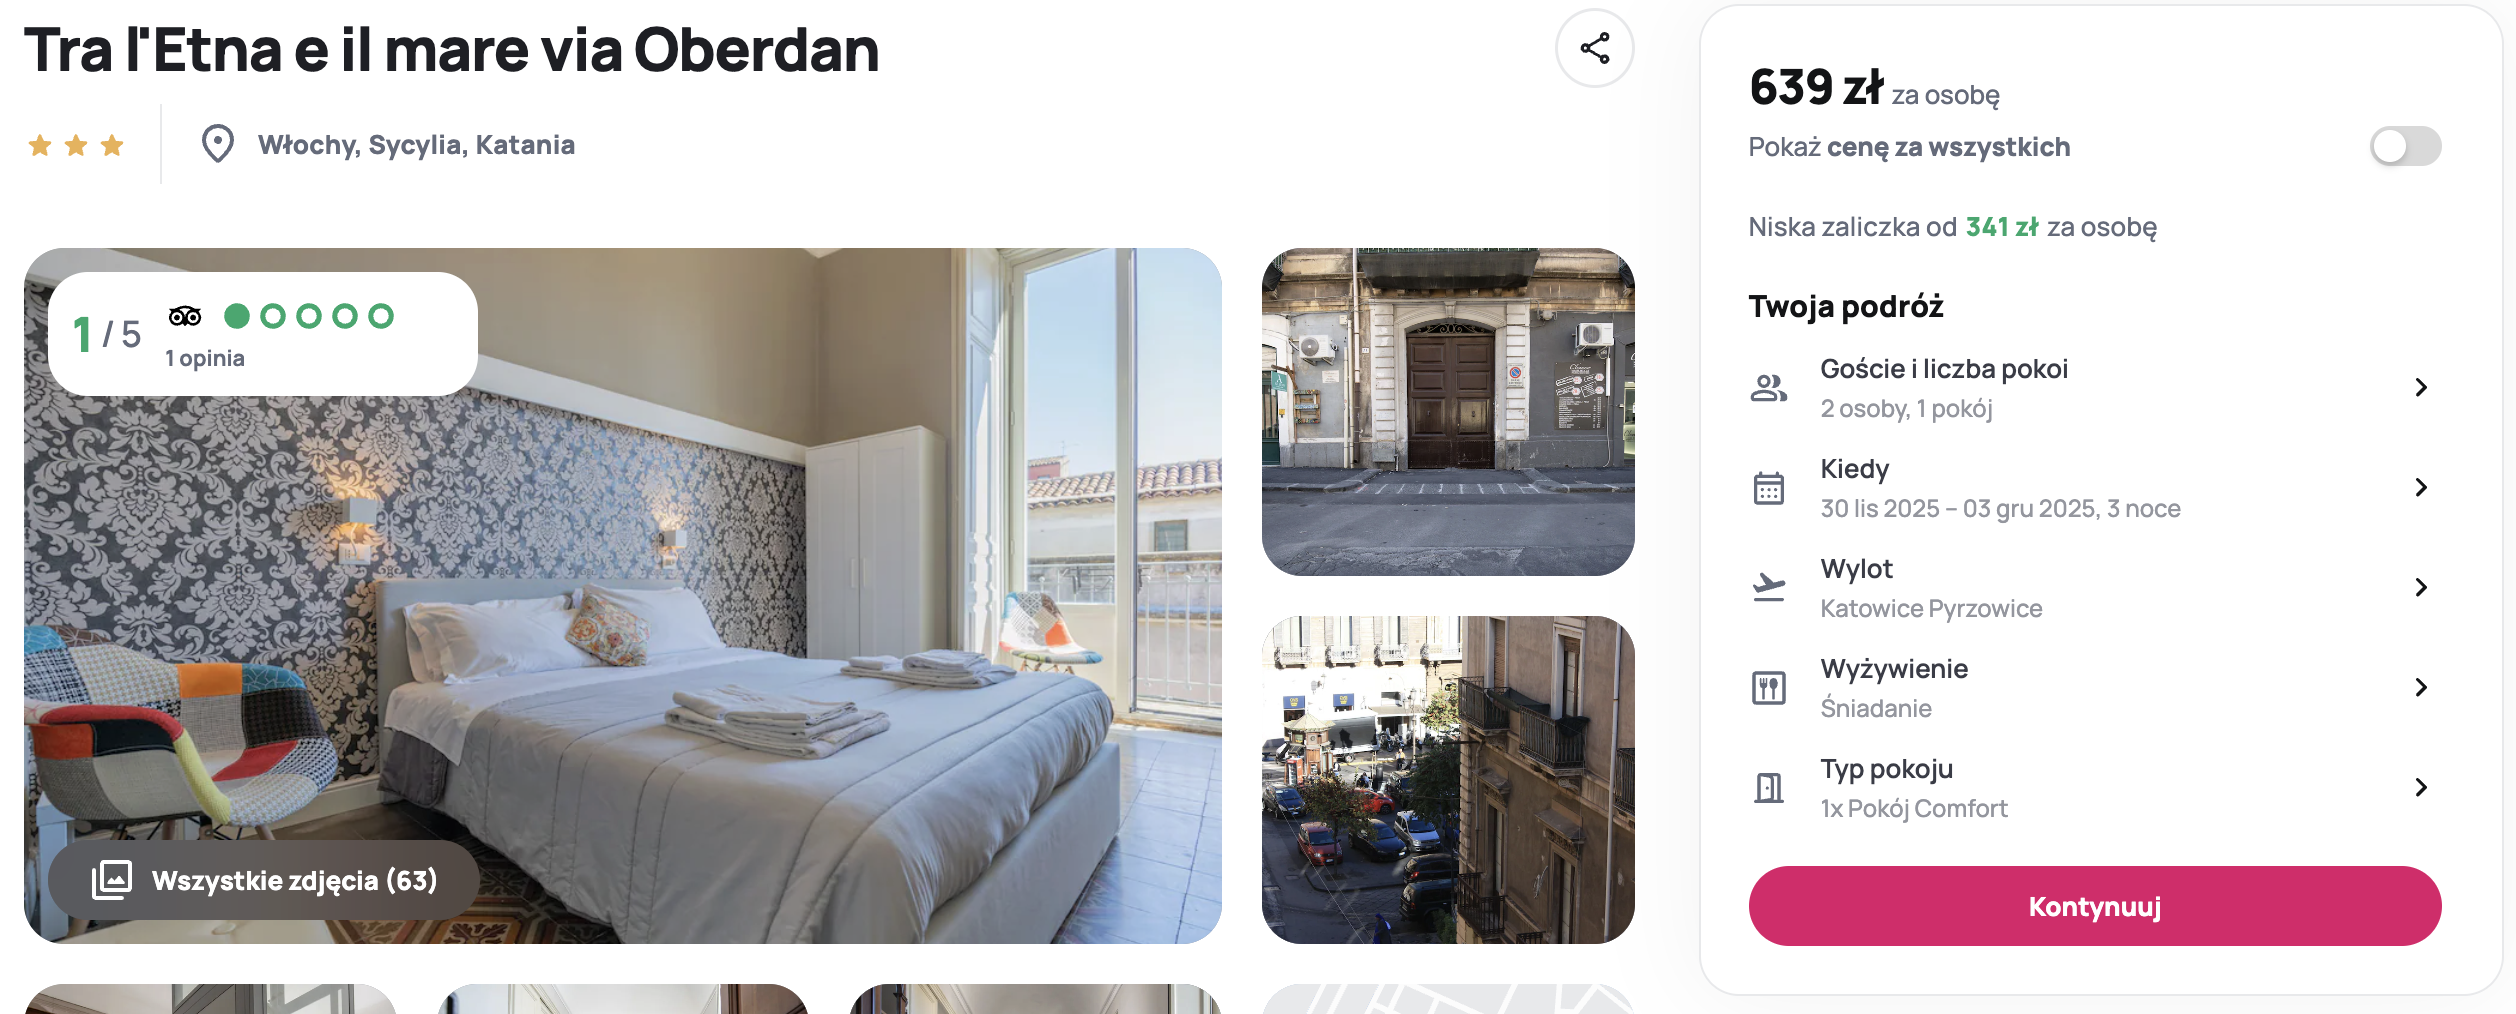Click the airplane departure icon
This screenshot has height=1014, width=2516.
point(1768,587)
